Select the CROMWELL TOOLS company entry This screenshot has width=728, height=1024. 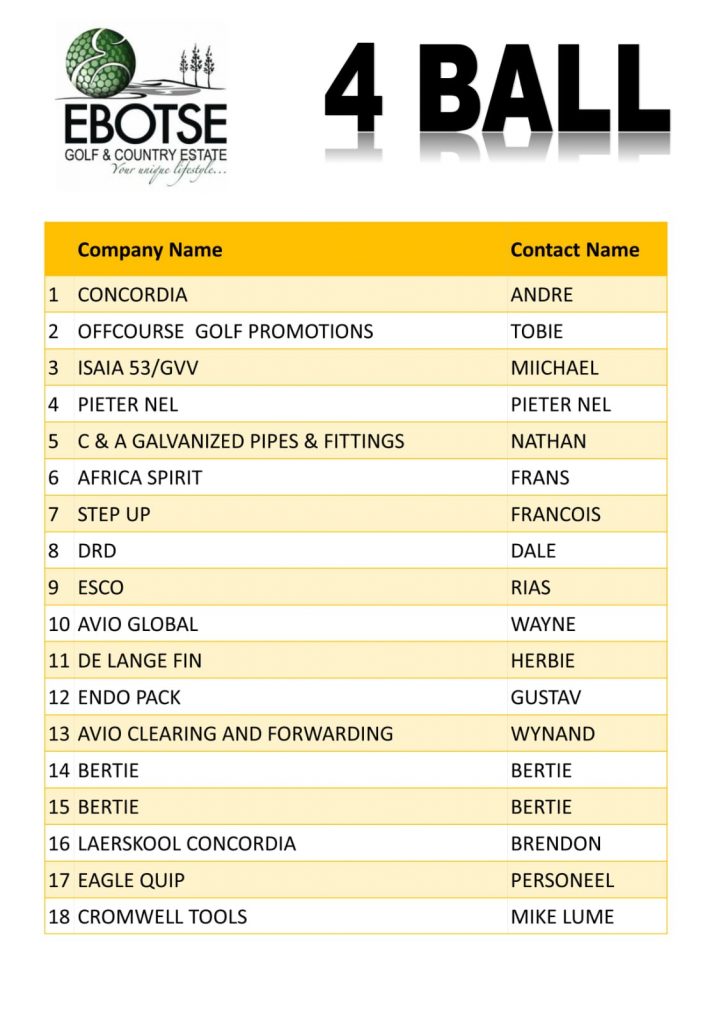click(x=162, y=917)
